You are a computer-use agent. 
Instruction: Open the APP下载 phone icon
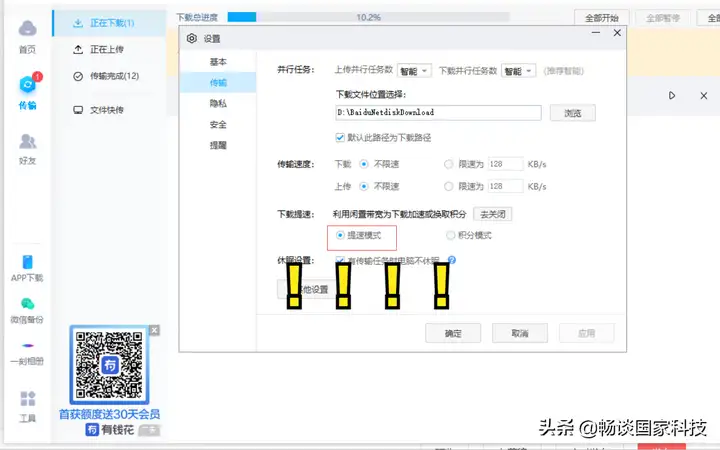pos(28,262)
